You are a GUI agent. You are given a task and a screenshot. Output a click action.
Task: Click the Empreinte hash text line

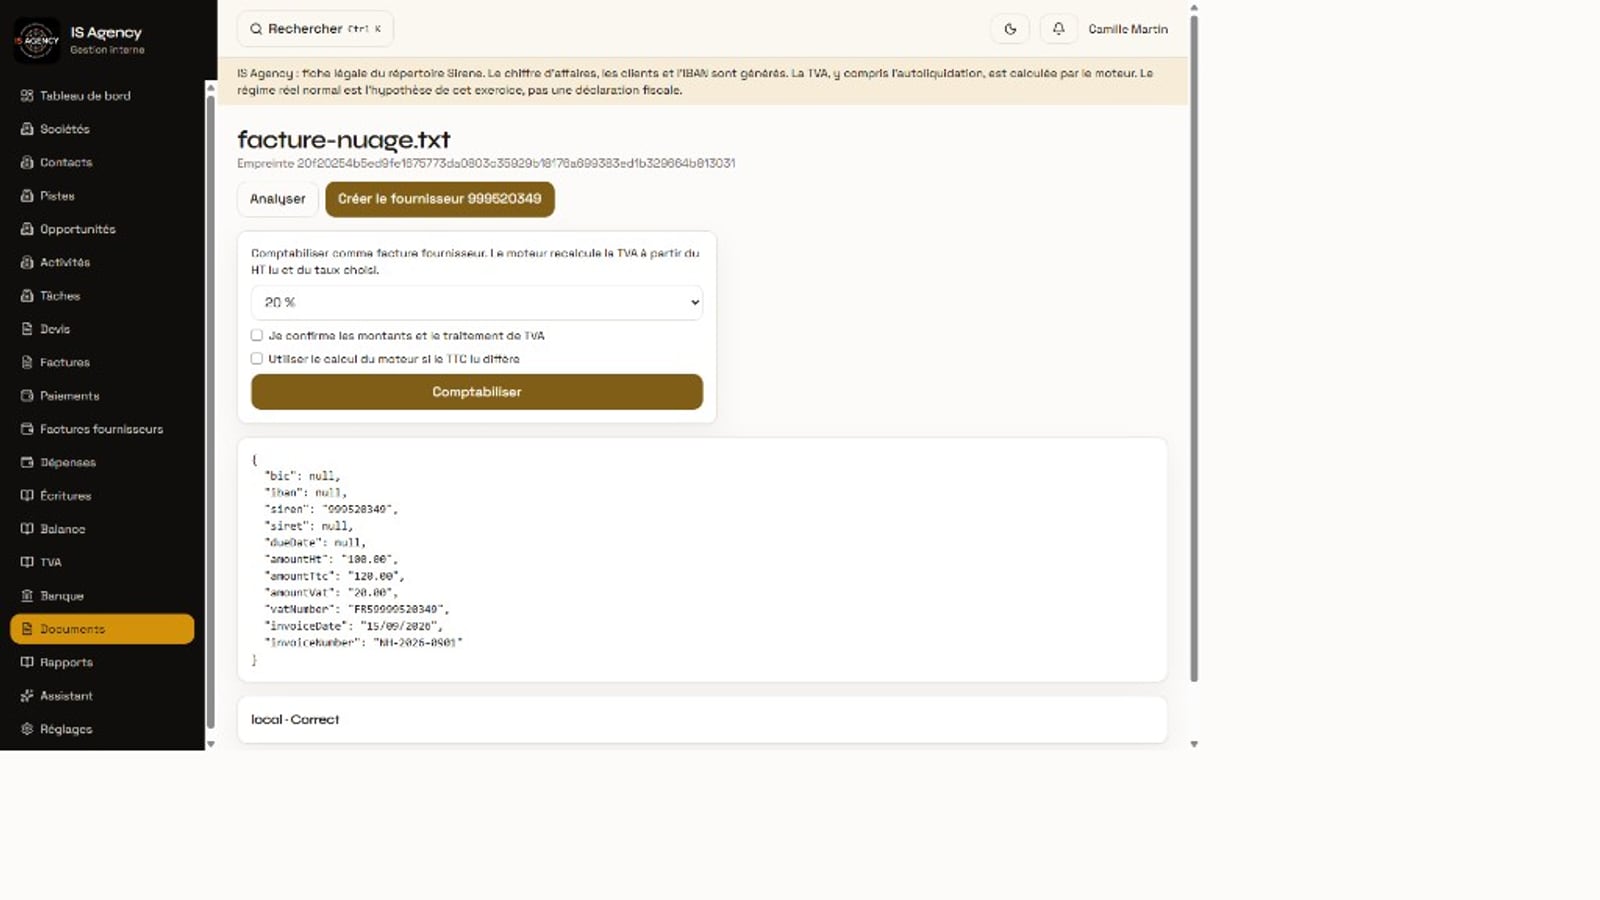(x=486, y=163)
